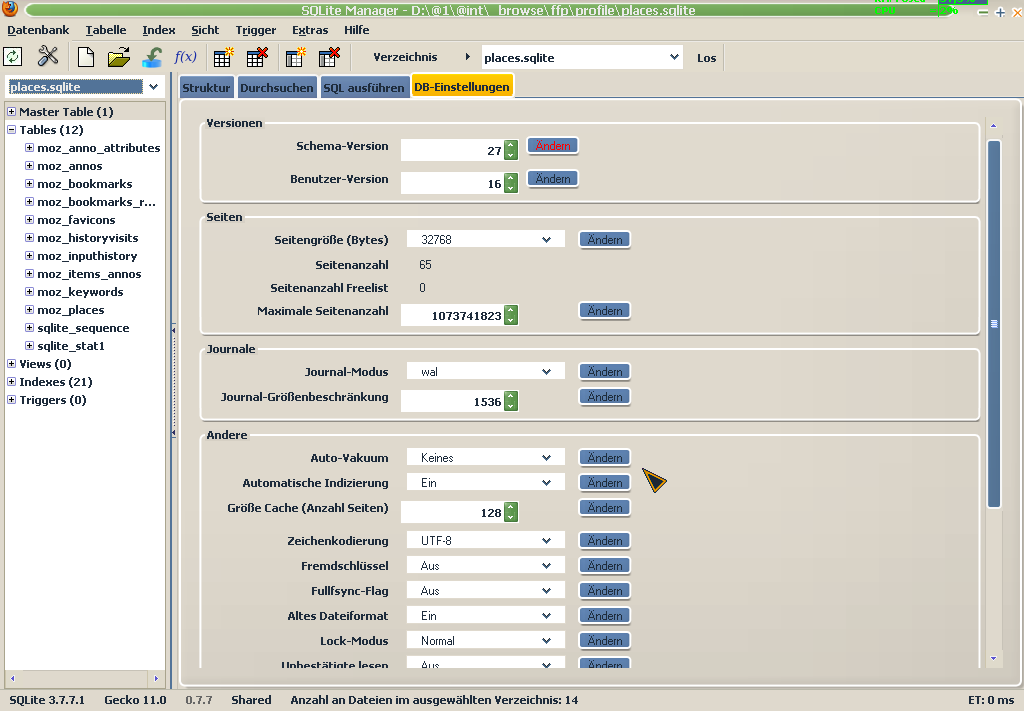Click the open folder database icon

(119, 57)
